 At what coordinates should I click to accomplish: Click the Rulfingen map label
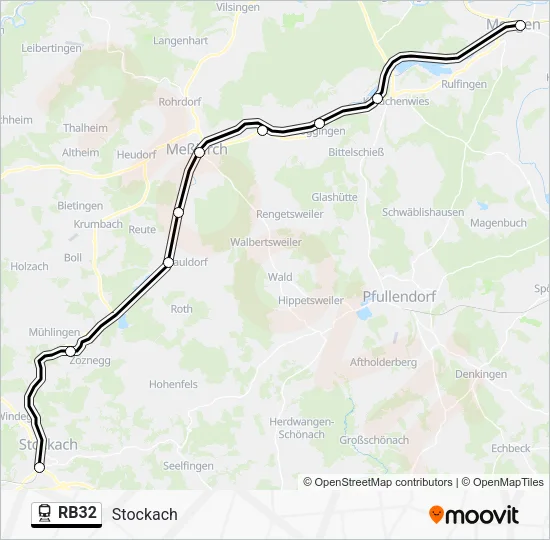pyautogui.click(x=464, y=84)
